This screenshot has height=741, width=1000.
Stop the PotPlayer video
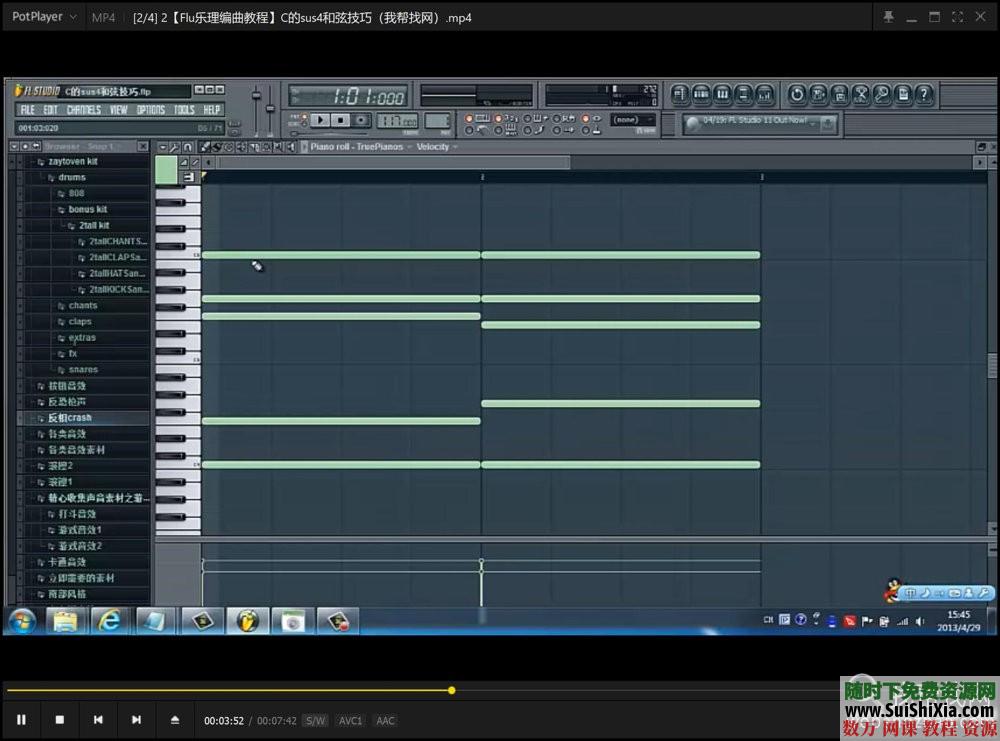point(59,720)
